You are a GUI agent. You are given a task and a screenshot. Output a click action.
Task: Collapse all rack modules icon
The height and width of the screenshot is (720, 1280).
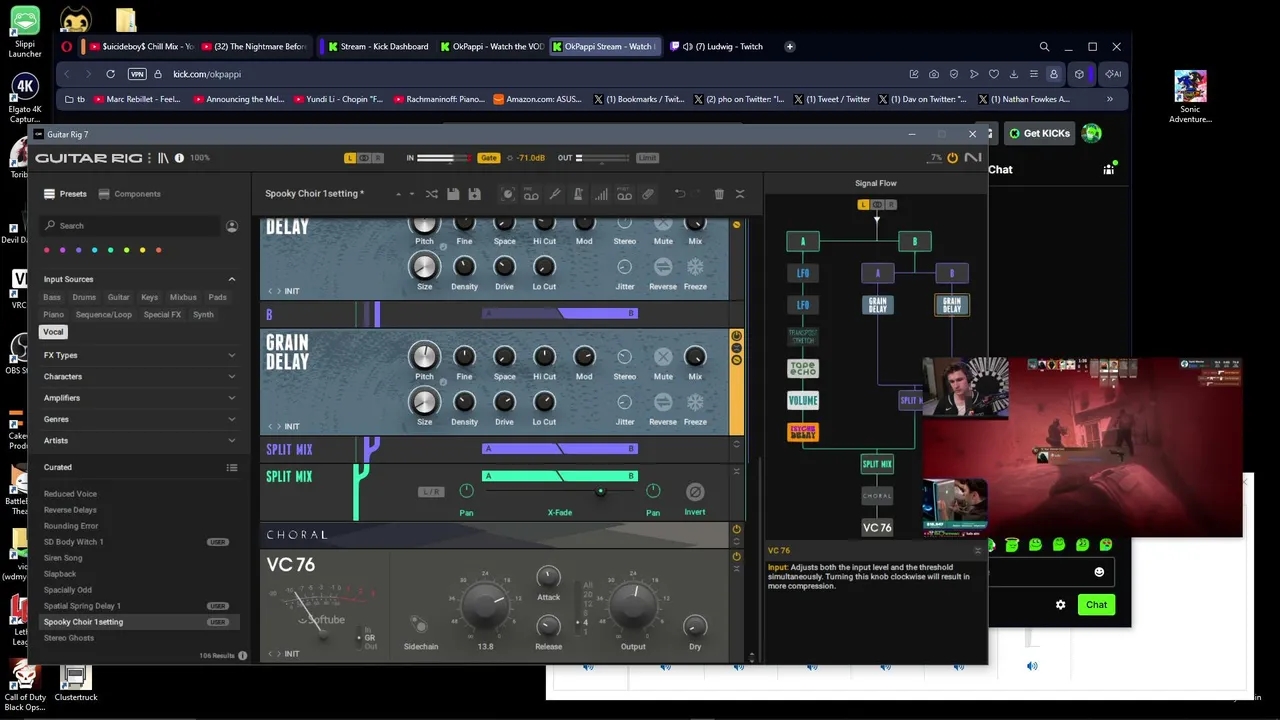tap(740, 194)
